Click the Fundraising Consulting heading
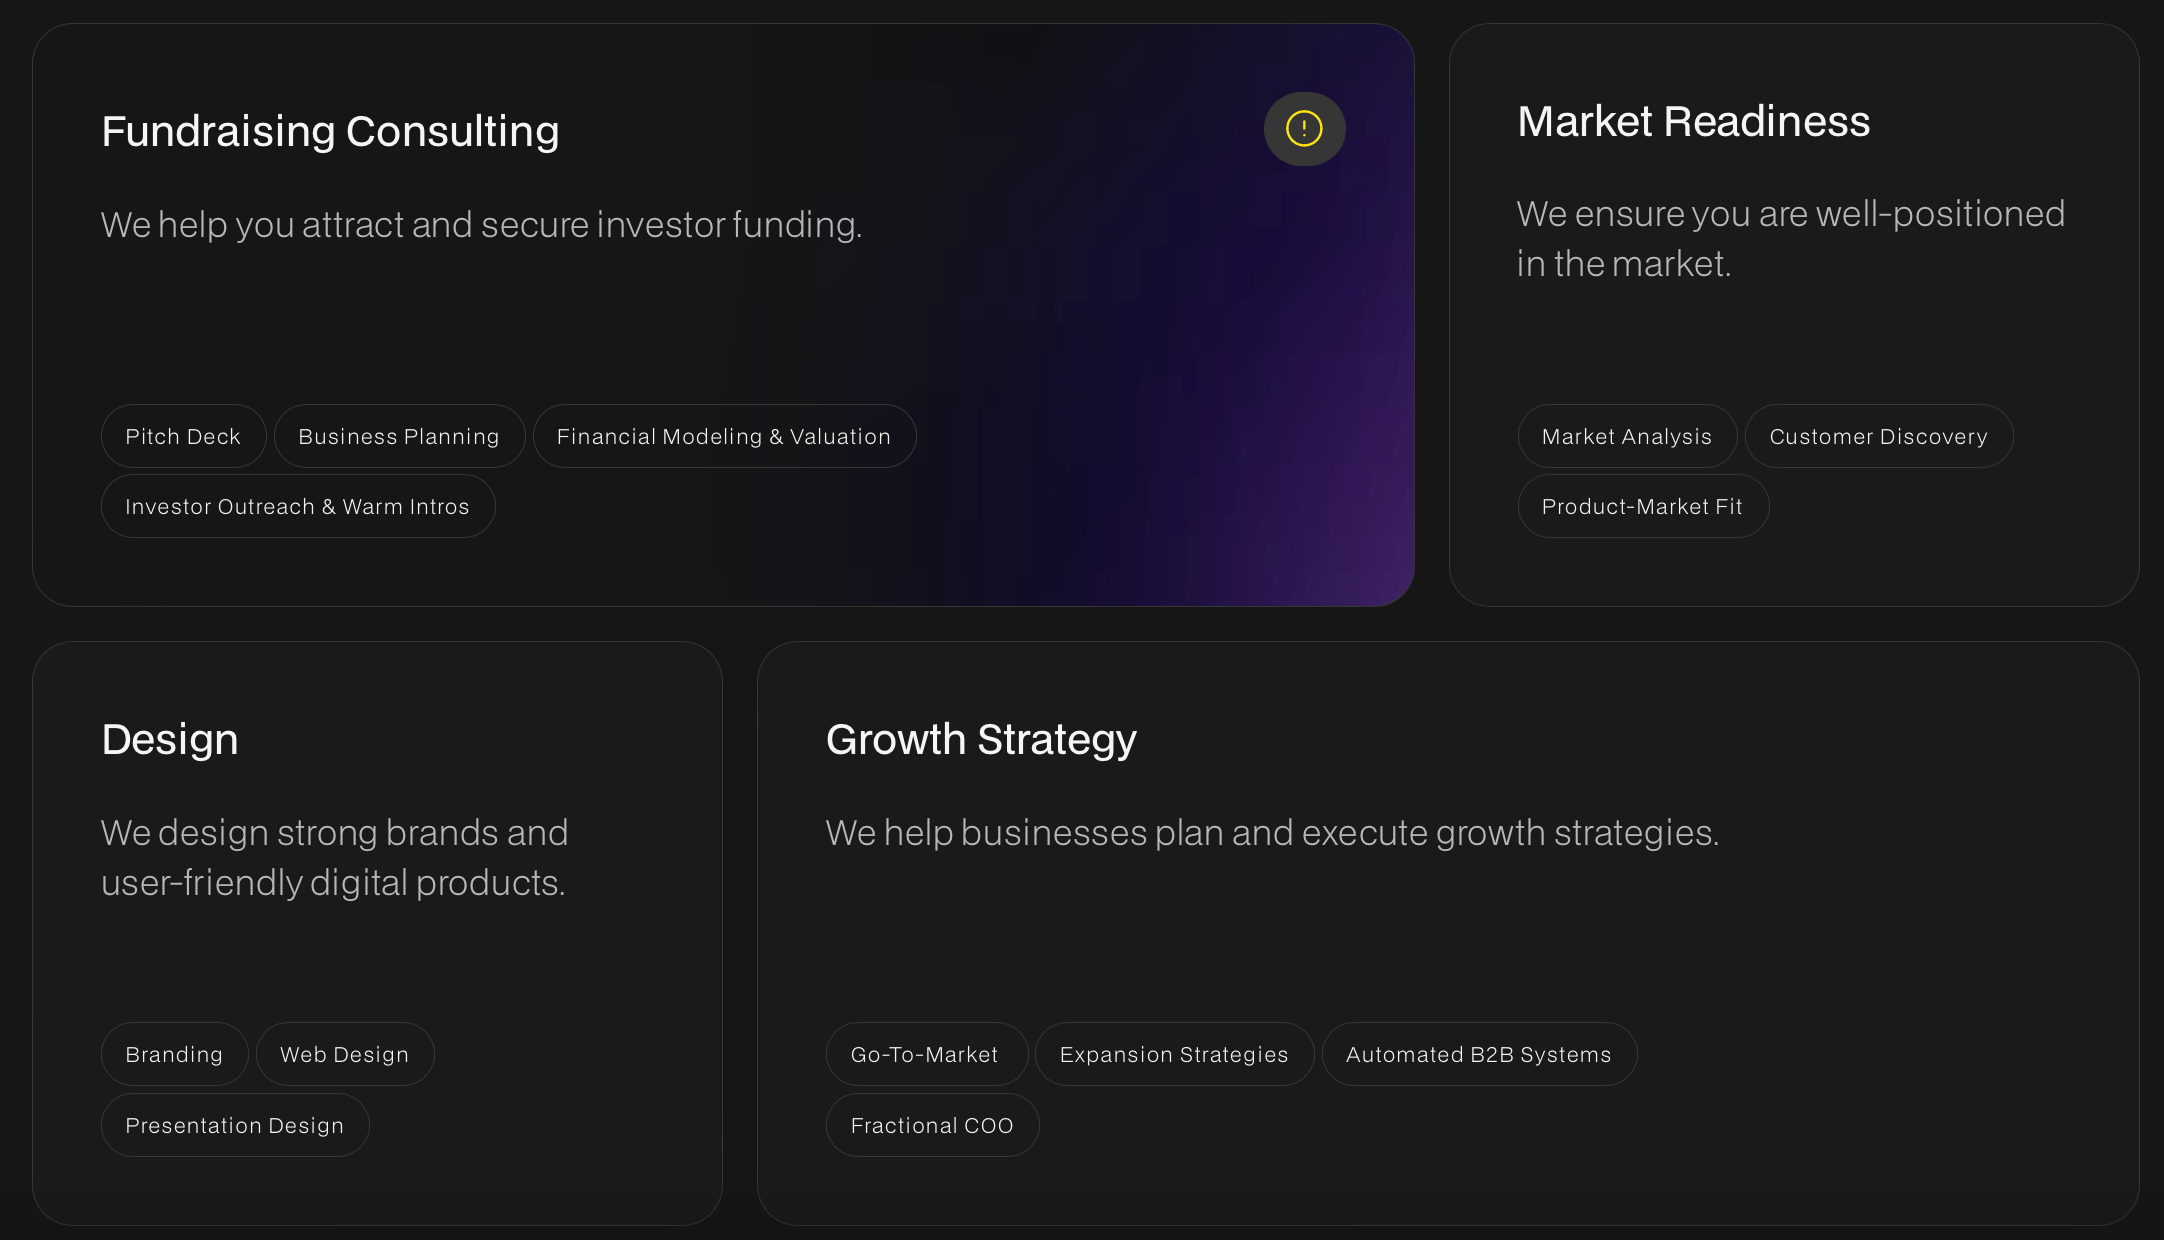 point(330,129)
